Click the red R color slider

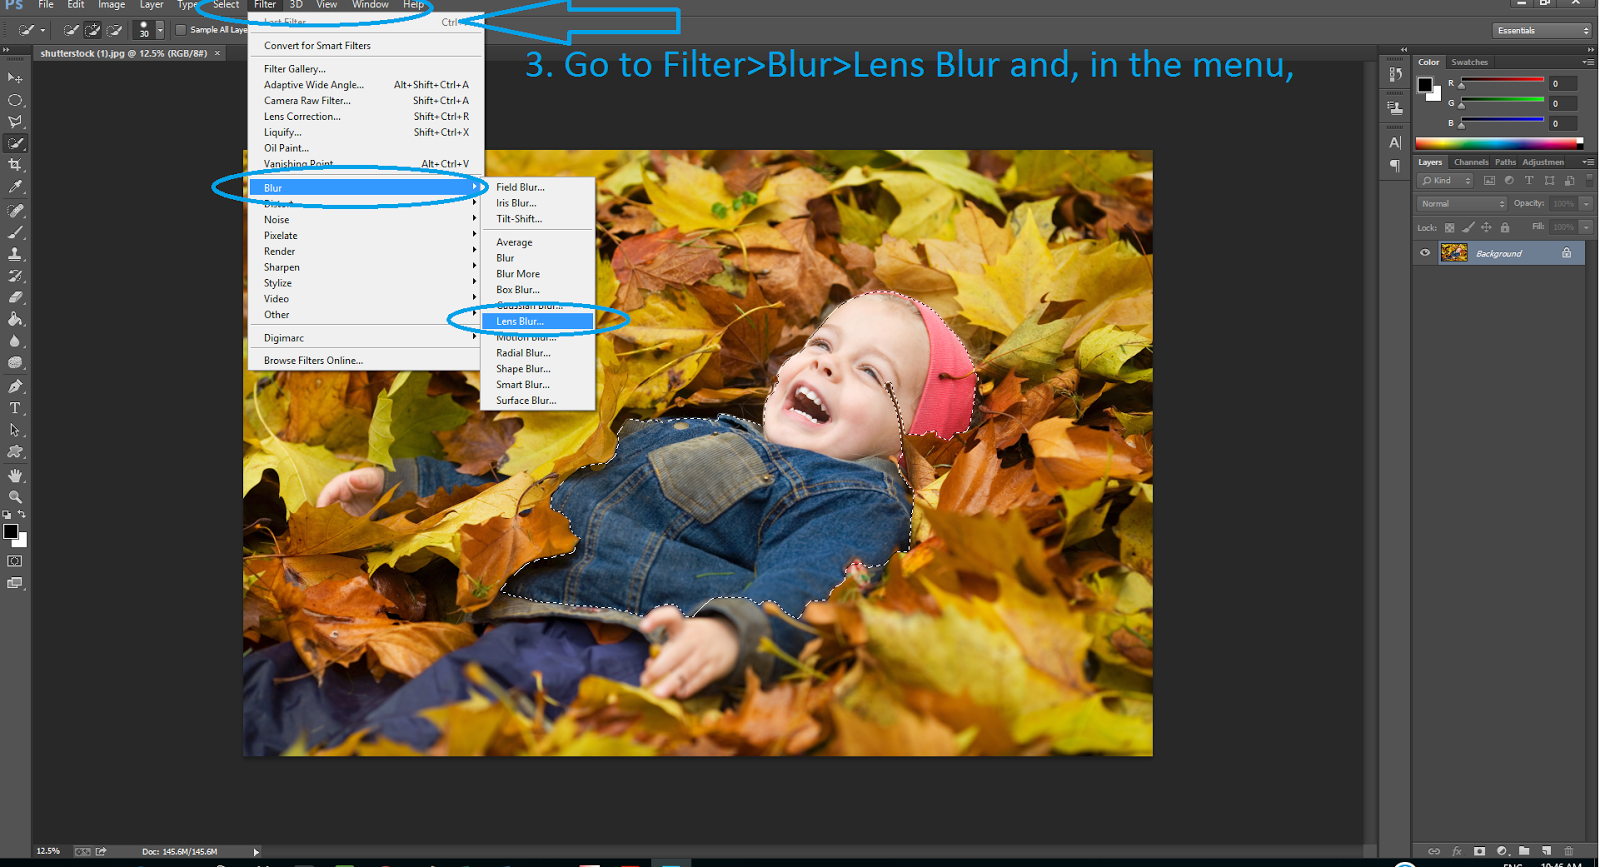pos(1502,81)
